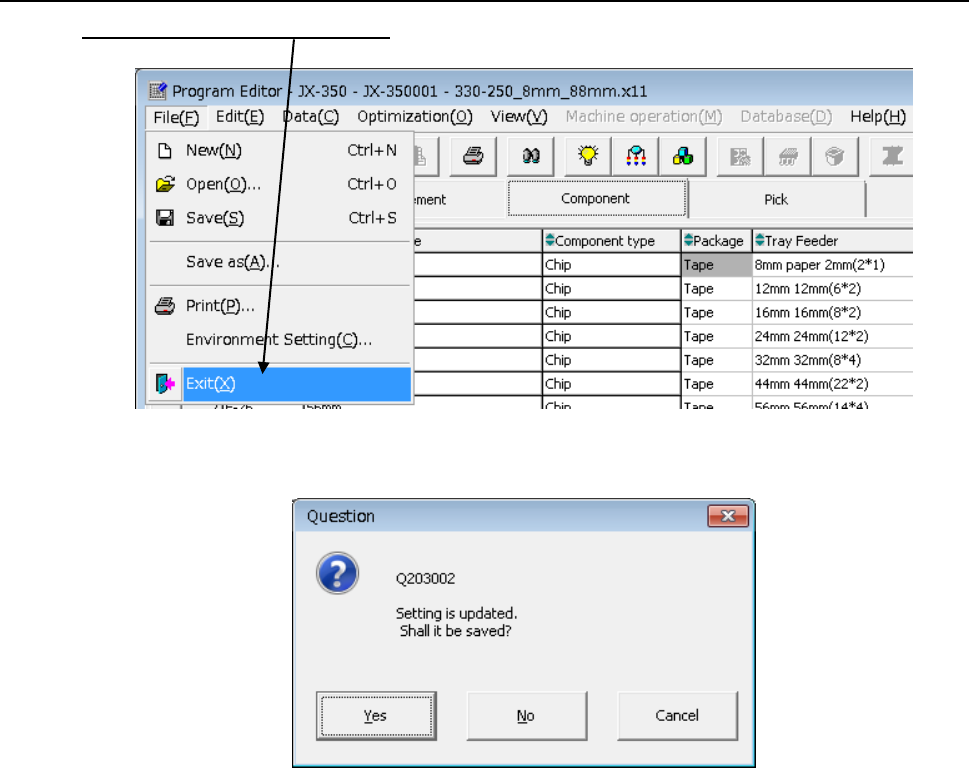The image size is (969, 768).
Task: Open the Edit(E) menu
Action: tap(240, 117)
